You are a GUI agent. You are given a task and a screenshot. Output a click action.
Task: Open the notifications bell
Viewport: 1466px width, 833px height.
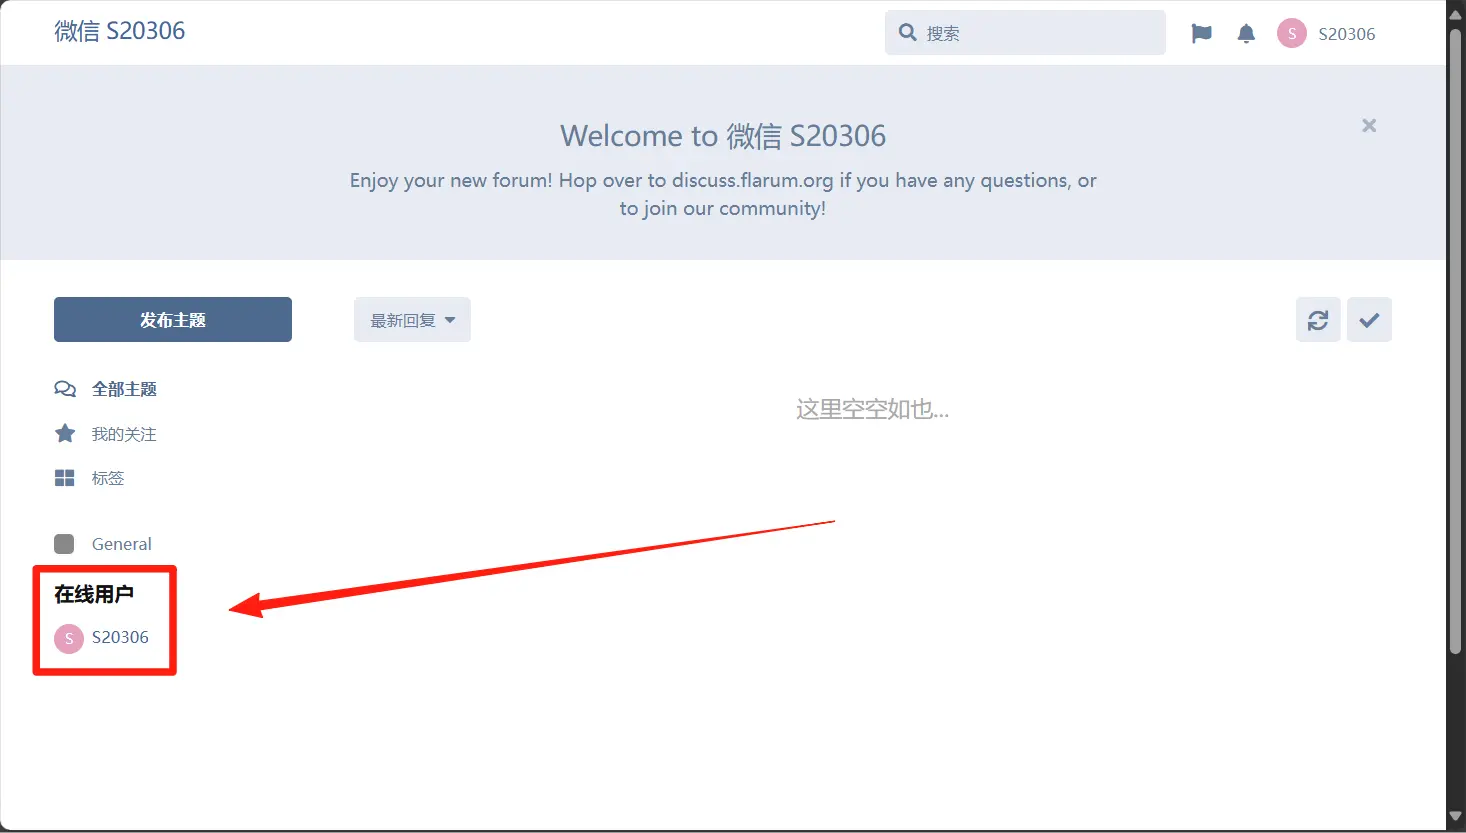[1246, 34]
